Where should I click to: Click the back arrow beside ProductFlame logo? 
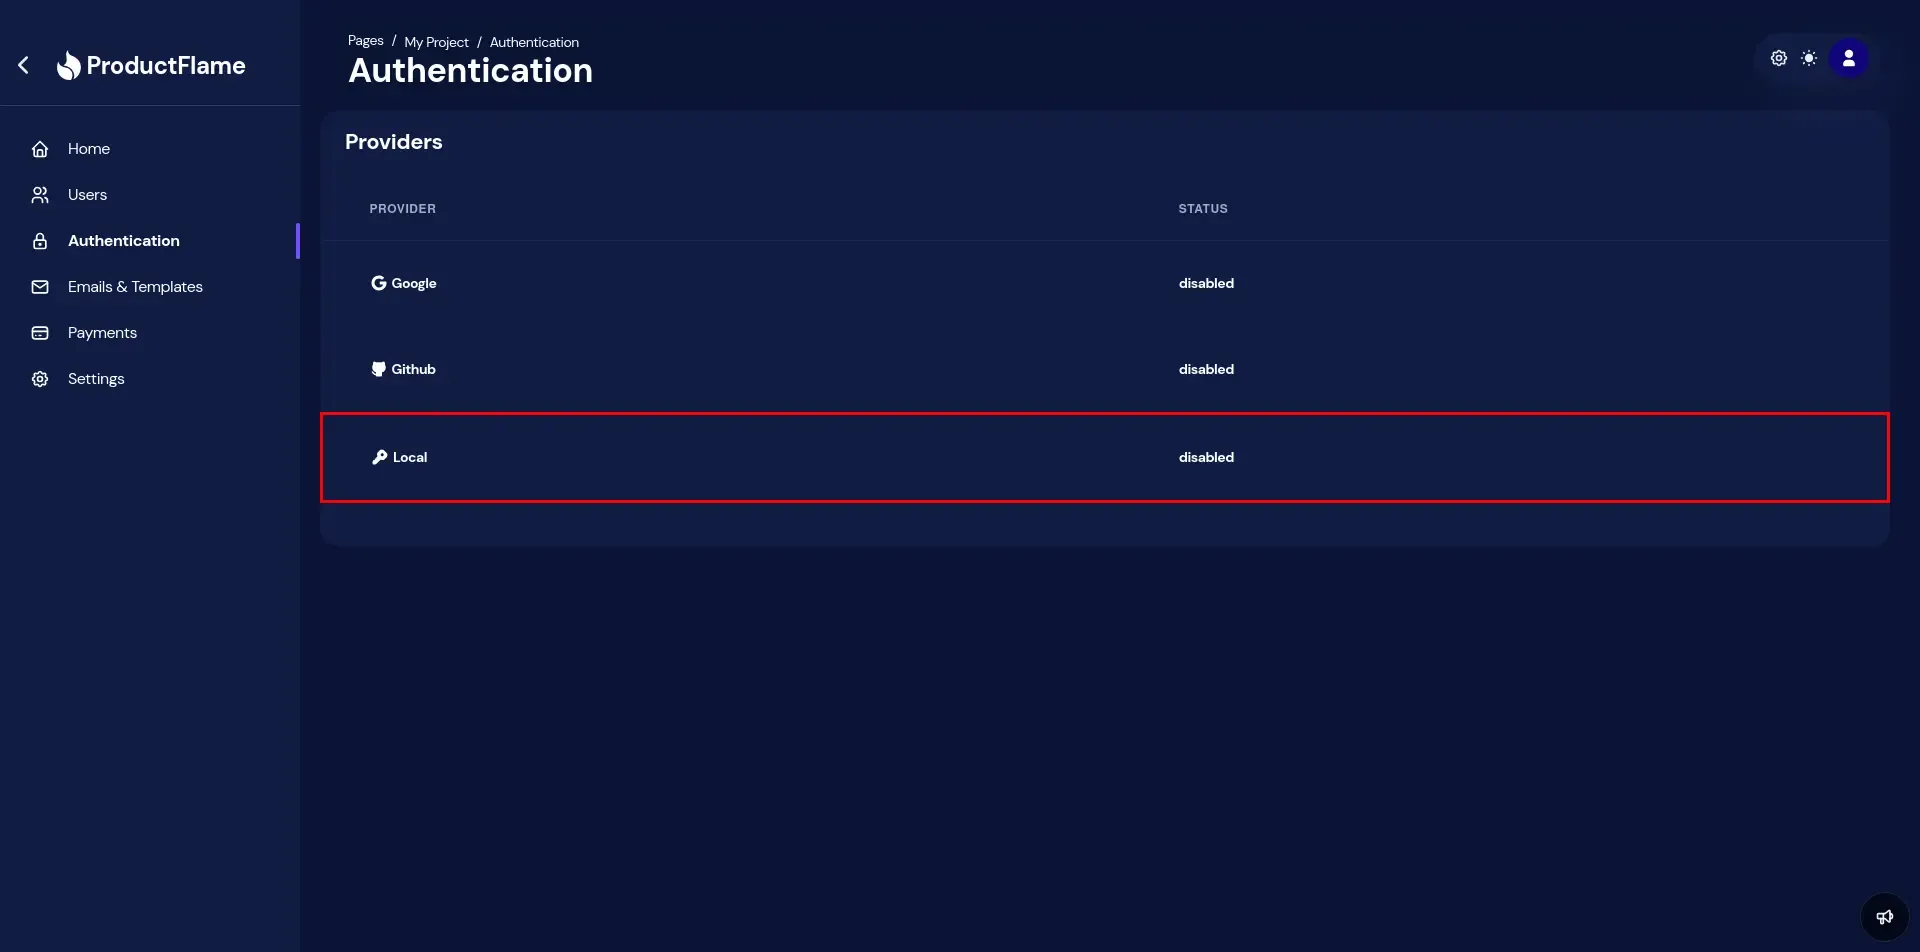click(x=24, y=66)
